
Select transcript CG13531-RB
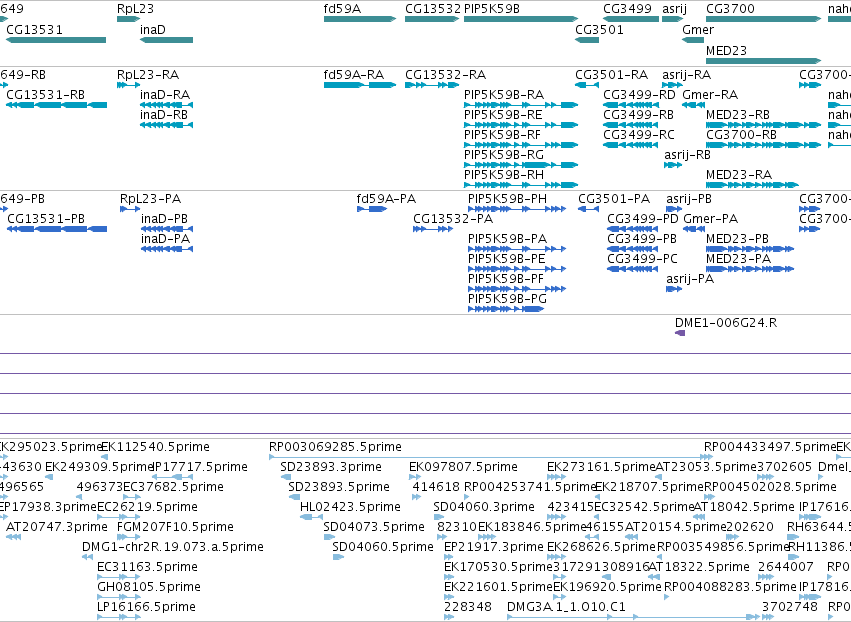coord(56,105)
